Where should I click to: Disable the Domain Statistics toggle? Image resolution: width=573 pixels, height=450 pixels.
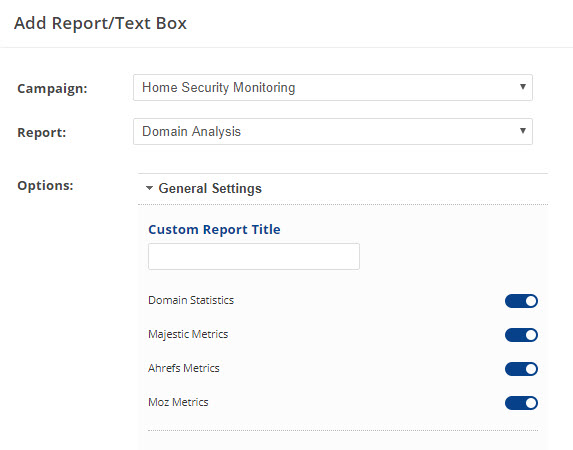tap(521, 301)
